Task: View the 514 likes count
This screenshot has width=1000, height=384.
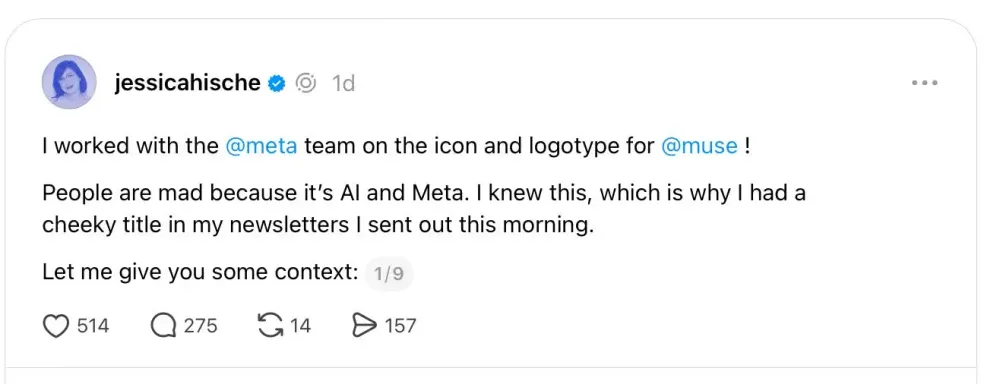Action: pos(93,327)
